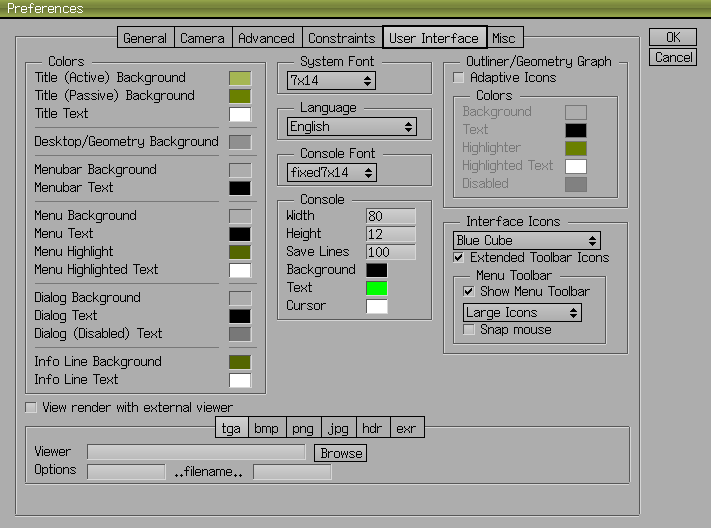This screenshot has height=528, width=711.
Task: Pick Menu Highlight color swatch
Action: (x=240, y=252)
